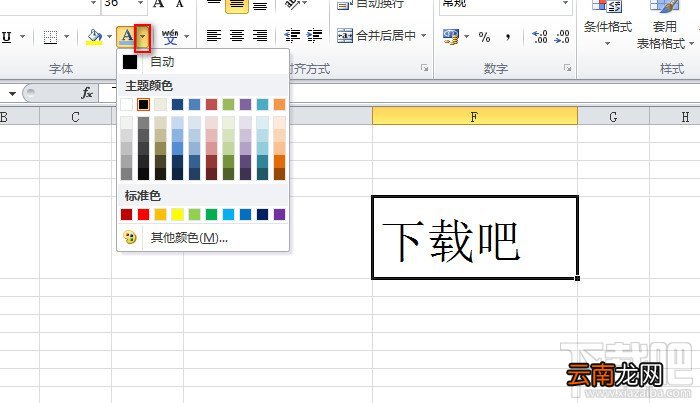This screenshot has height=403, width=700.
Task: Align text right in cell
Action: (x=260, y=35)
